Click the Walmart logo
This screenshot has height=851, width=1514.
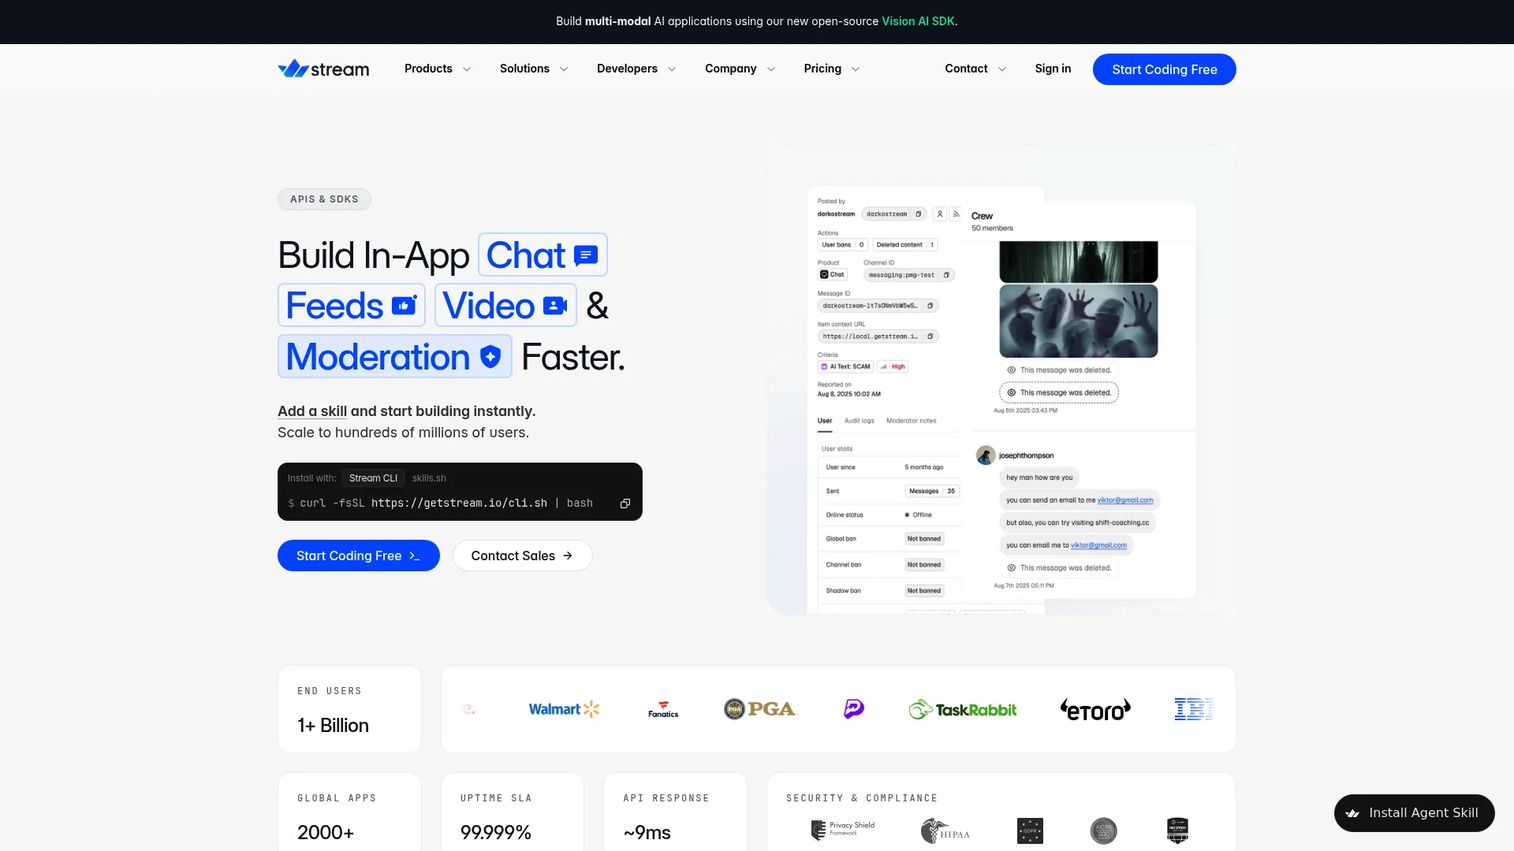[x=564, y=709]
